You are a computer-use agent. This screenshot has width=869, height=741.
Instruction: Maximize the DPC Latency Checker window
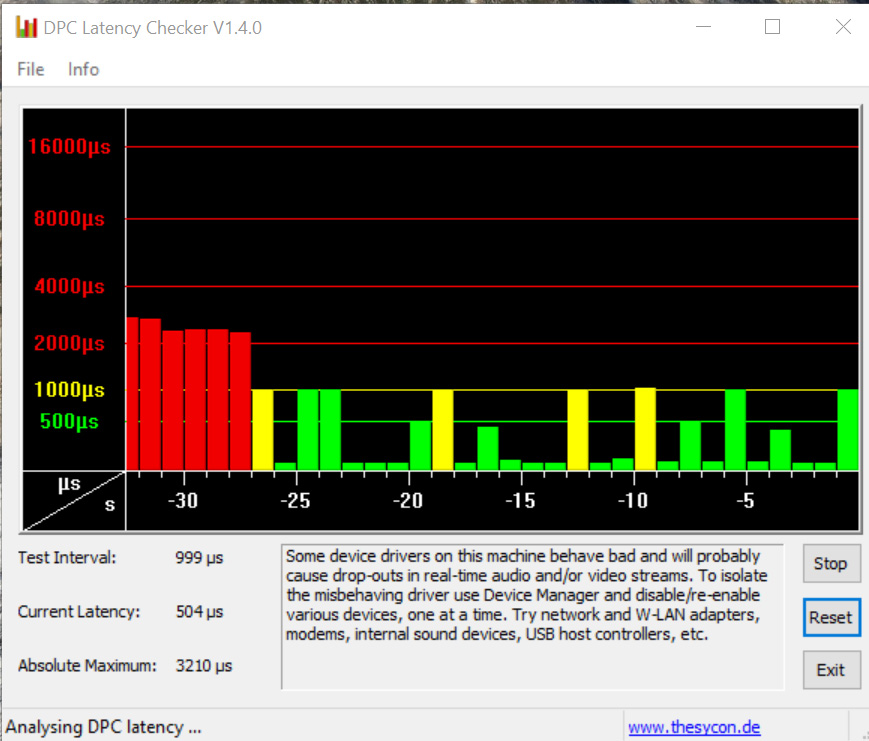772,26
